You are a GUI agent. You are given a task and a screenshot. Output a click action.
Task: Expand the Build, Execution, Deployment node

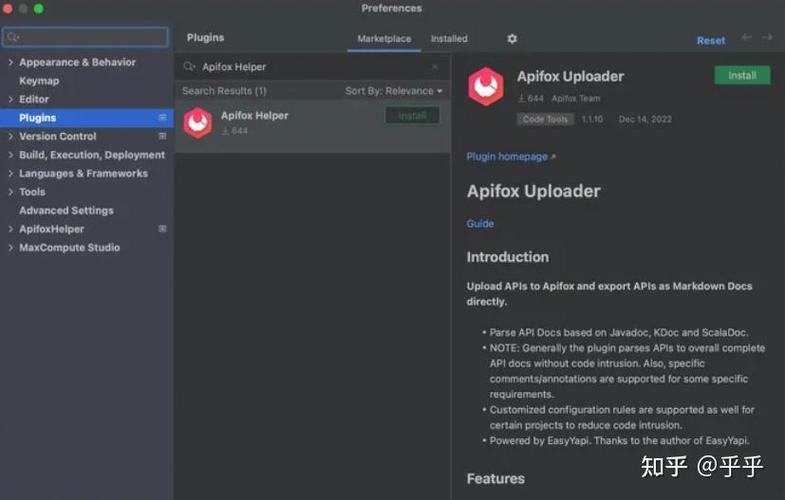pyautogui.click(x=11, y=155)
